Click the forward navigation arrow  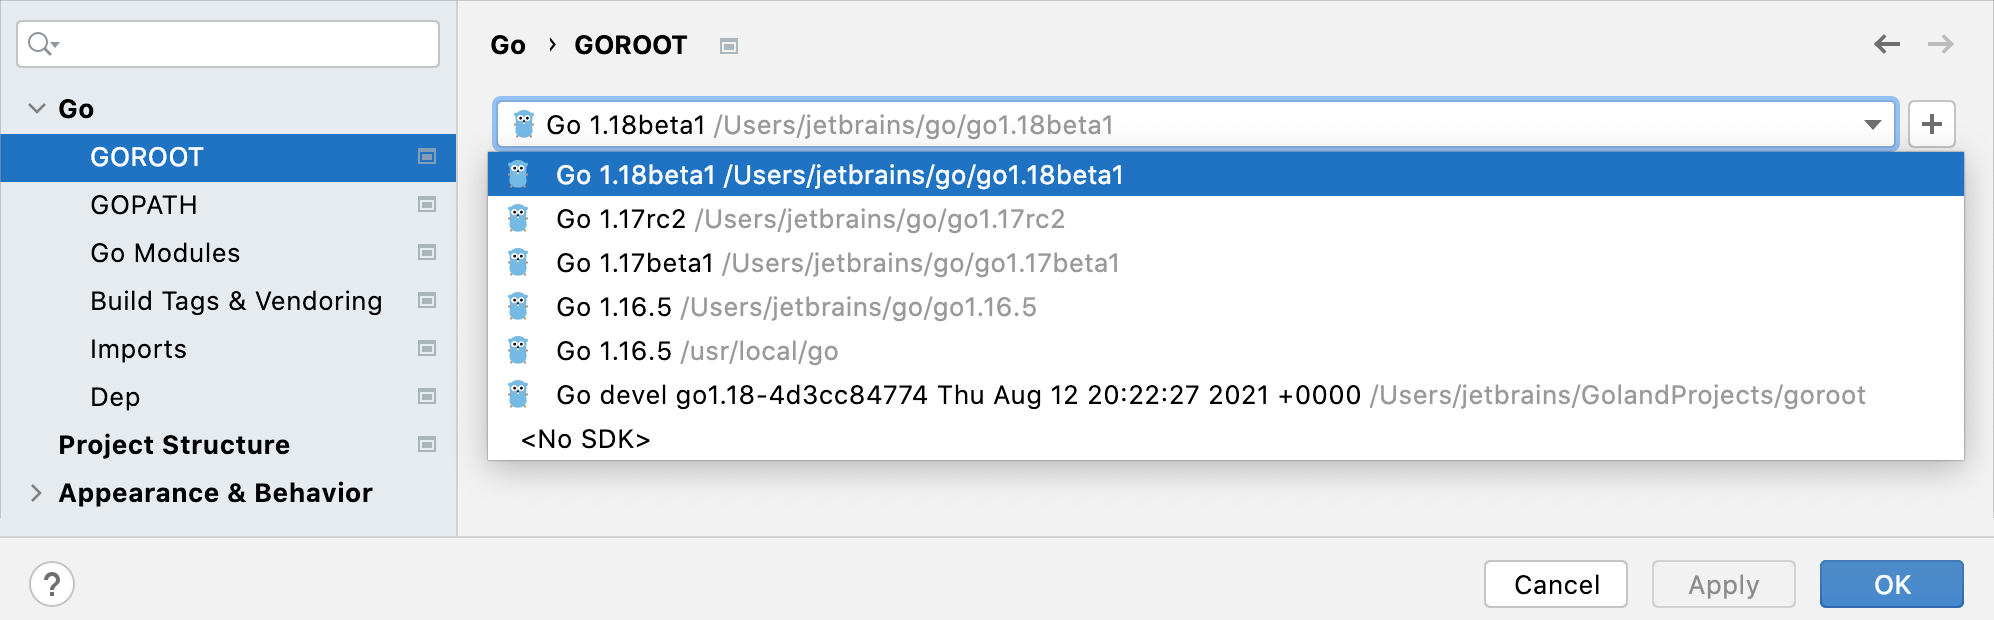tap(1940, 44)
